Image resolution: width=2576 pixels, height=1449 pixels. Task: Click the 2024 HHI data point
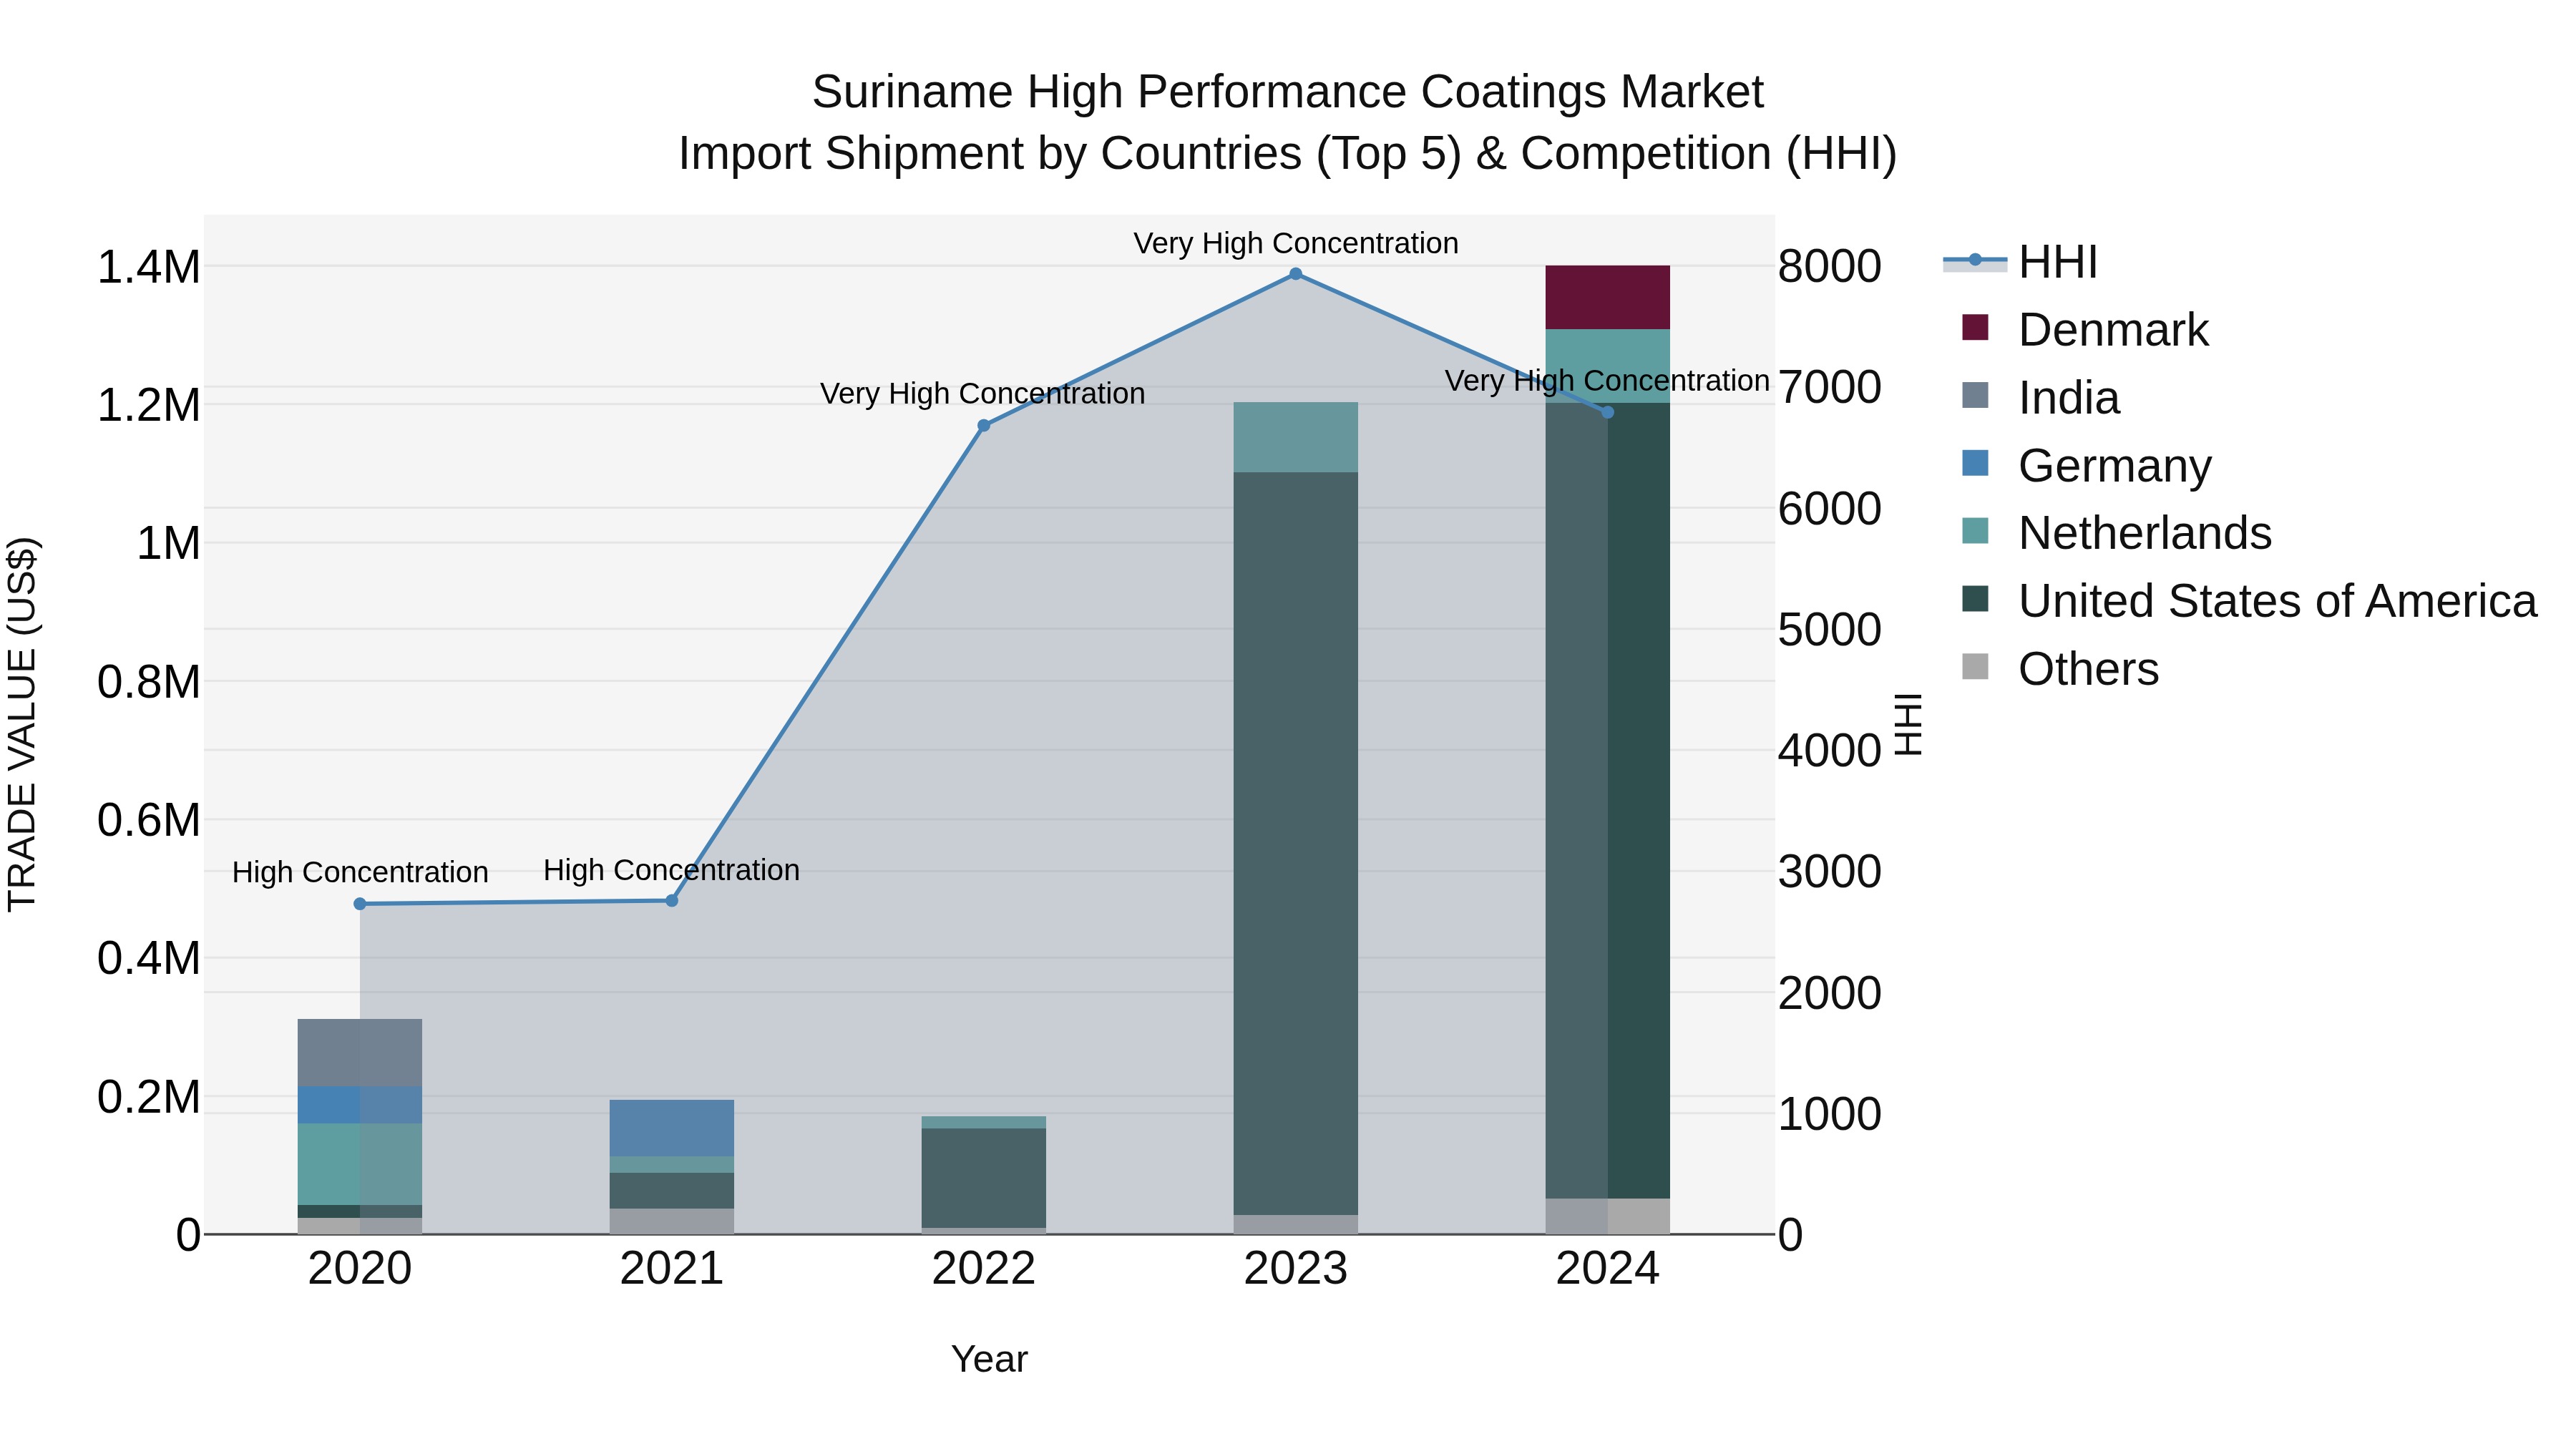(1608, 412)
